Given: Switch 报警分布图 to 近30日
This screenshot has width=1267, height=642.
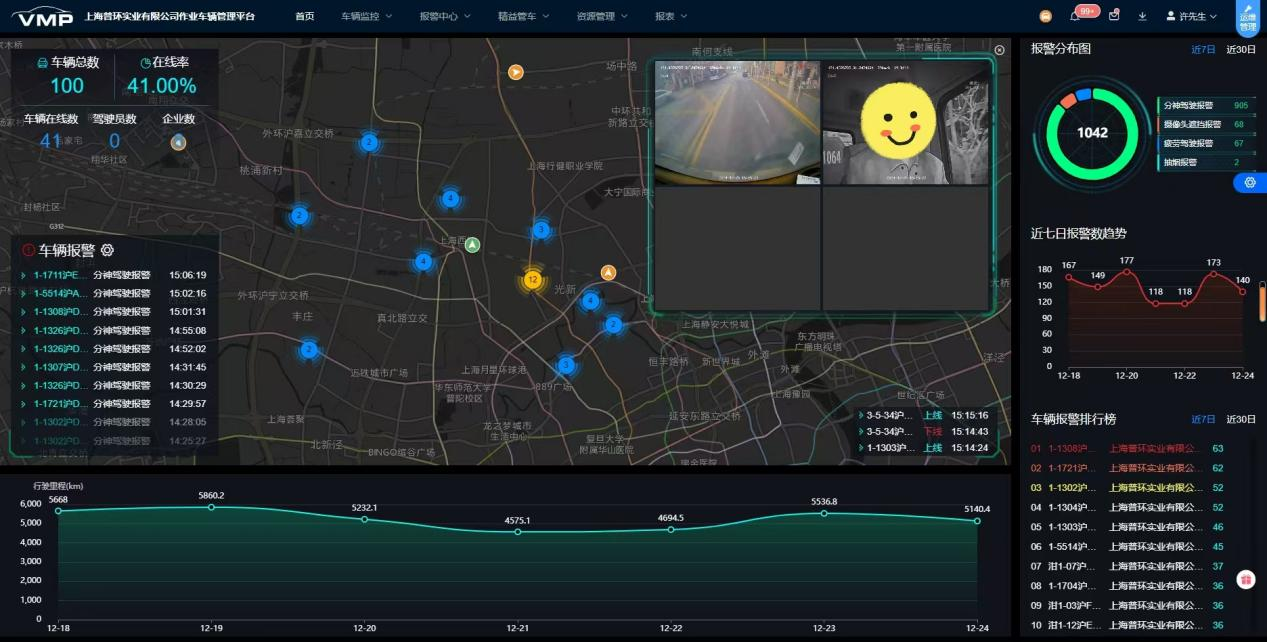Looking at the screenshot, I should click(x=1240, y=49).
